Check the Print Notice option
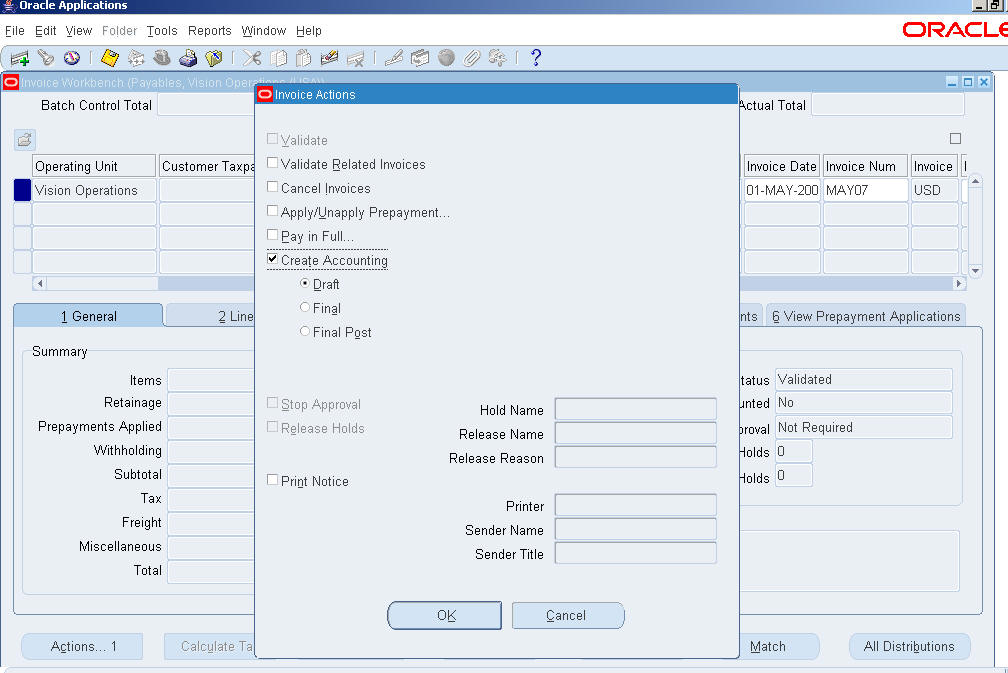 [273, 480]
